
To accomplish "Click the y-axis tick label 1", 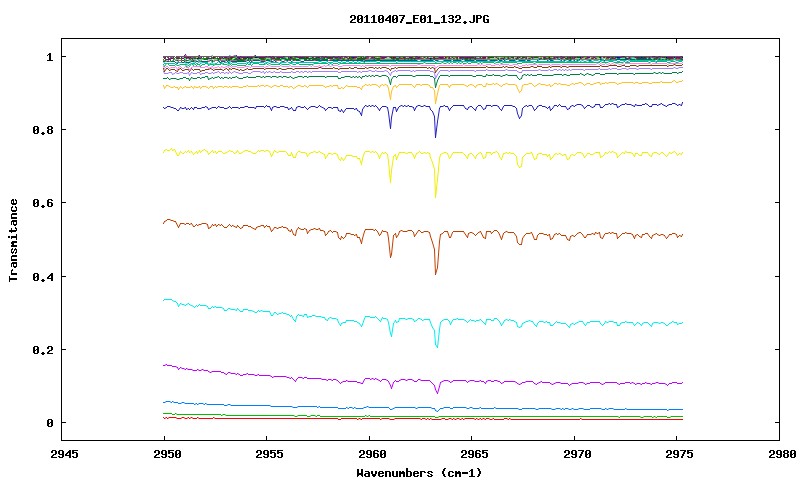I will pyautogui.click(x=49, y=57).
